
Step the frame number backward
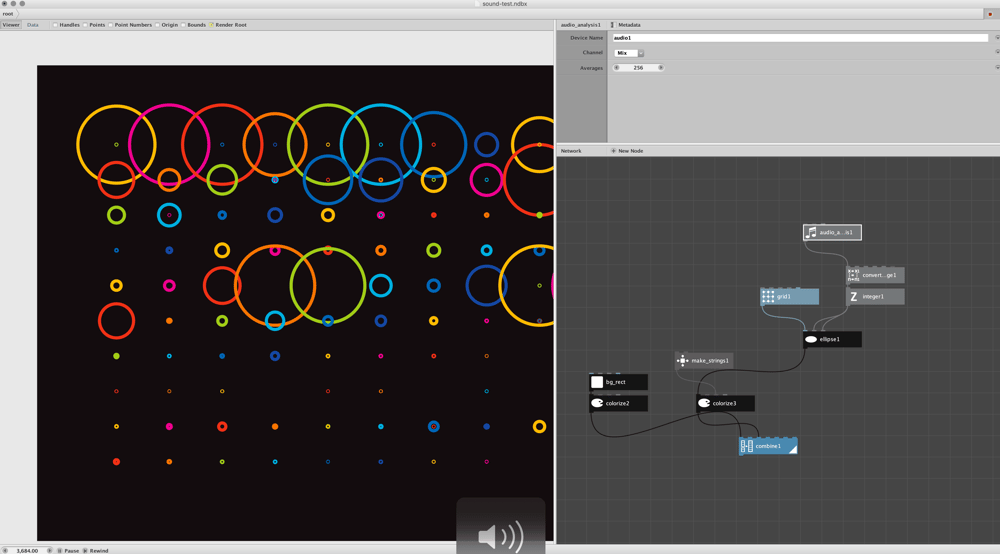(5, 551)
